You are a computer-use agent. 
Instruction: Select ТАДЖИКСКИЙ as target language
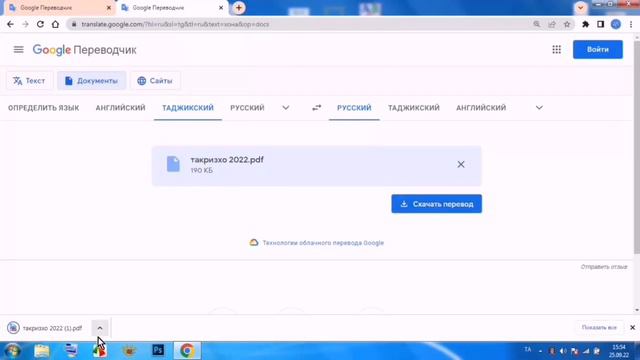coord(413,108)
